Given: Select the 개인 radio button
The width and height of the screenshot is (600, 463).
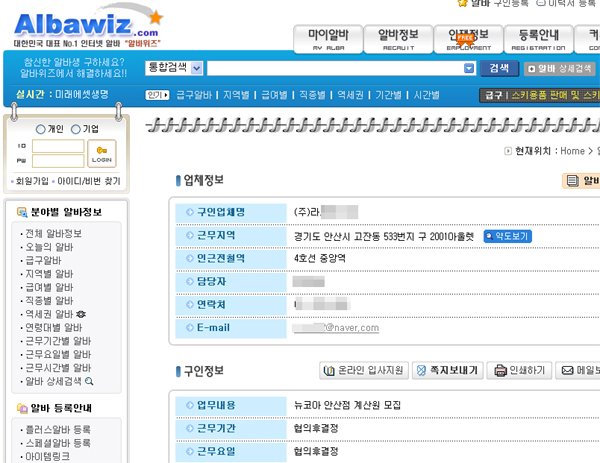Looking at the screenshot, I should coord(40,129).
